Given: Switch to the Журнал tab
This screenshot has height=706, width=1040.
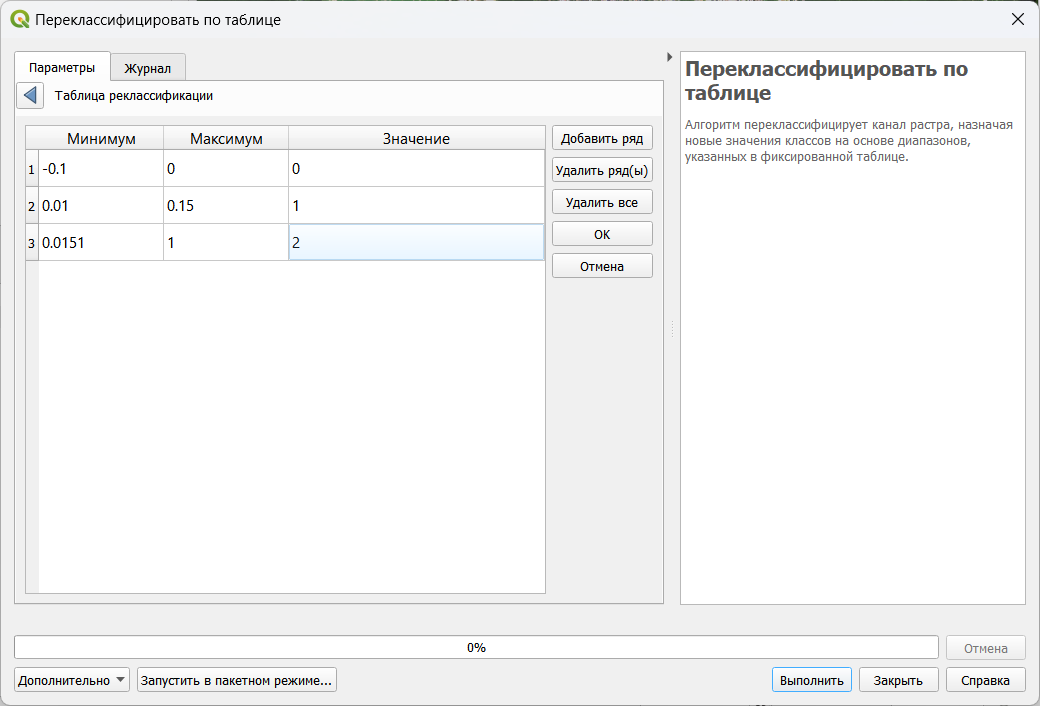Looking at the screenshot, I should [147, 69].
